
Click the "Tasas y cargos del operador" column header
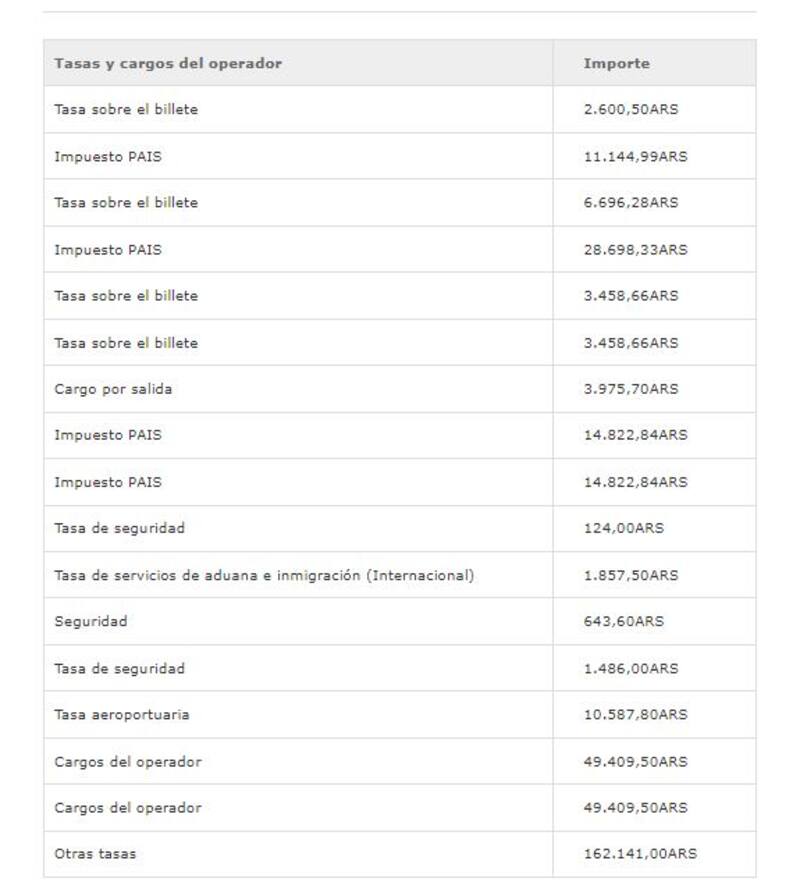168,63
